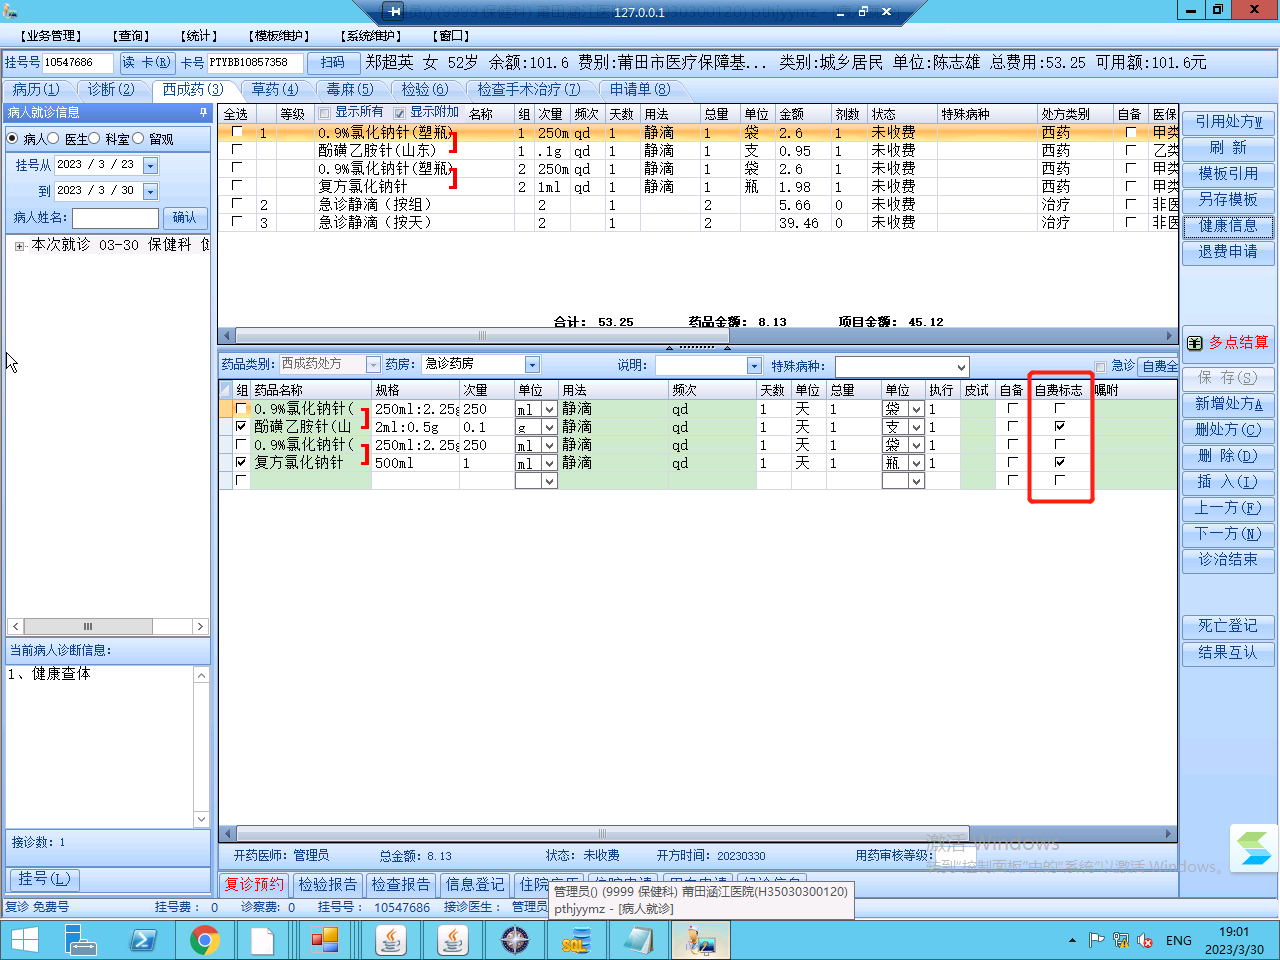This screenshot has width=1280, height=960.
Task: Click the 诊治结束 button
Action: point(1228,560)
